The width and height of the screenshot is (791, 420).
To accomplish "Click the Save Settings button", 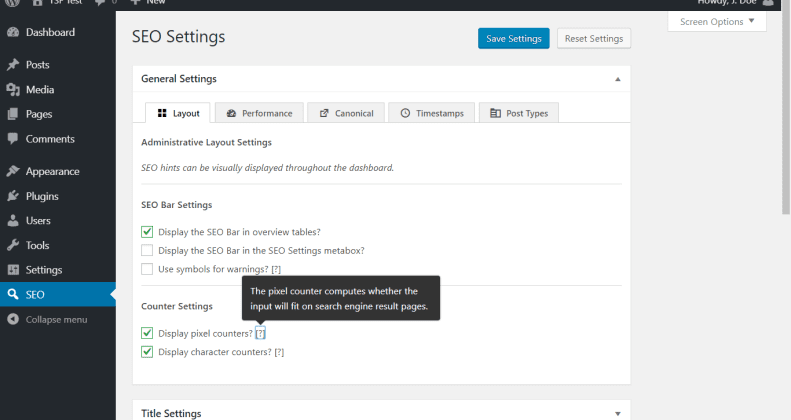I will coord(514,38).
